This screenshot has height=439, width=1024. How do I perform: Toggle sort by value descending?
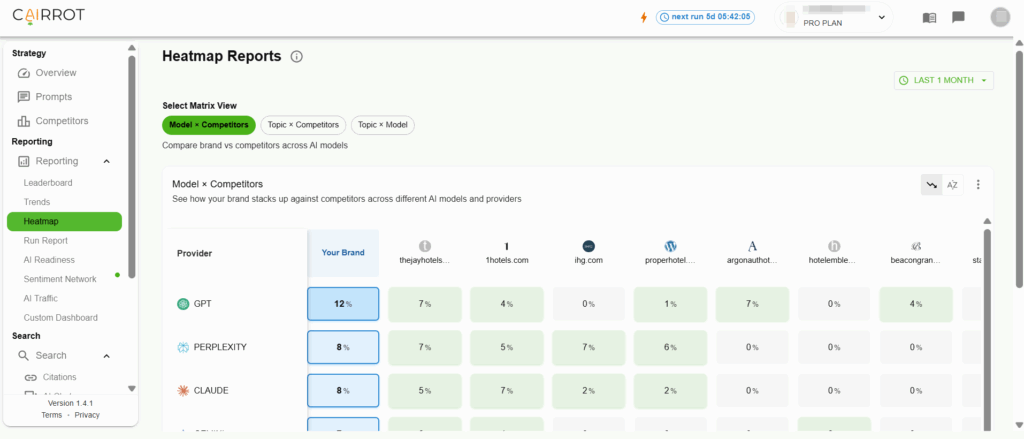click(932, 185)
